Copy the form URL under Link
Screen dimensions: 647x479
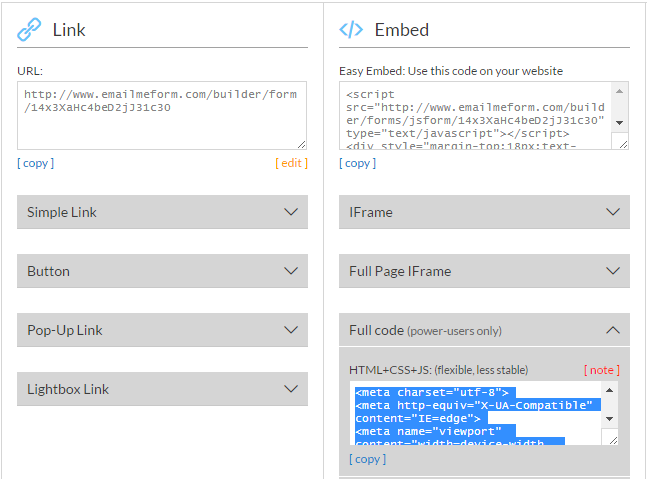click(35, 163)
